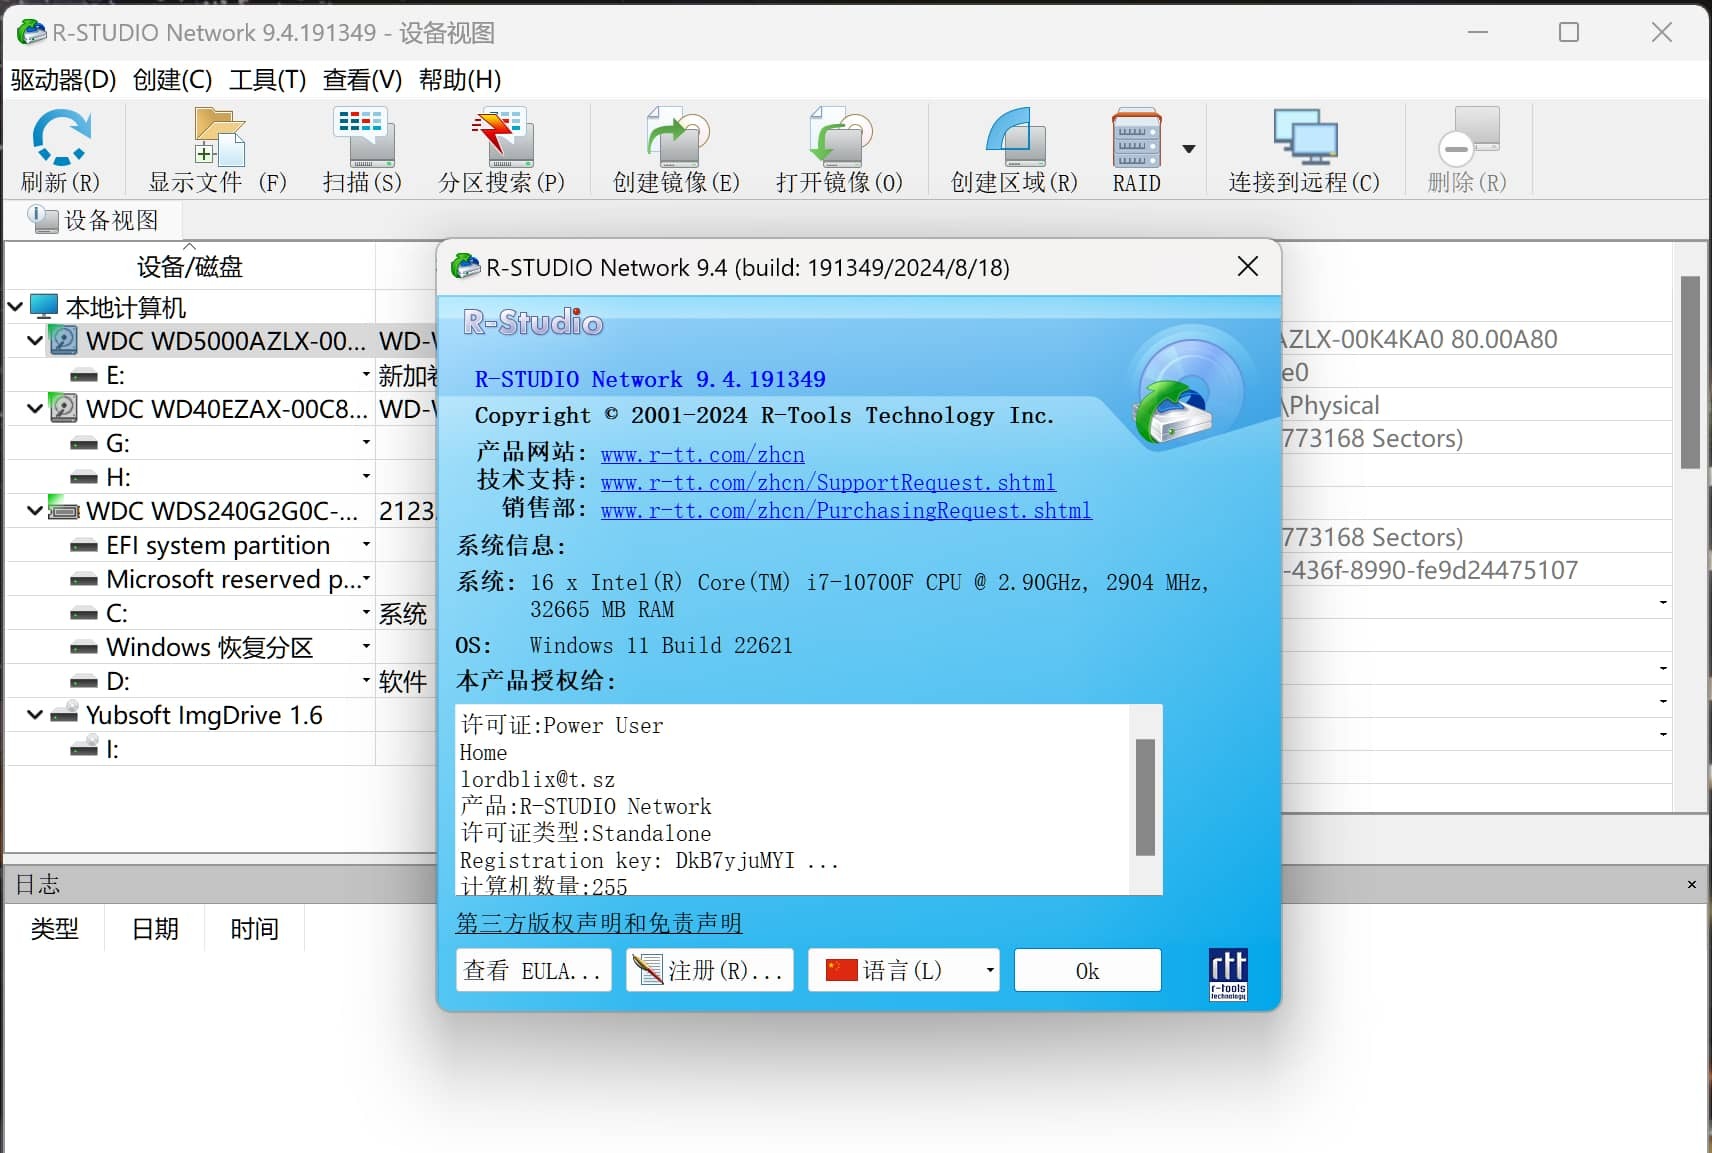The image size is (1712, 1153).
Task: Click the I: virtual drive icon
Action: click(84, 748)
